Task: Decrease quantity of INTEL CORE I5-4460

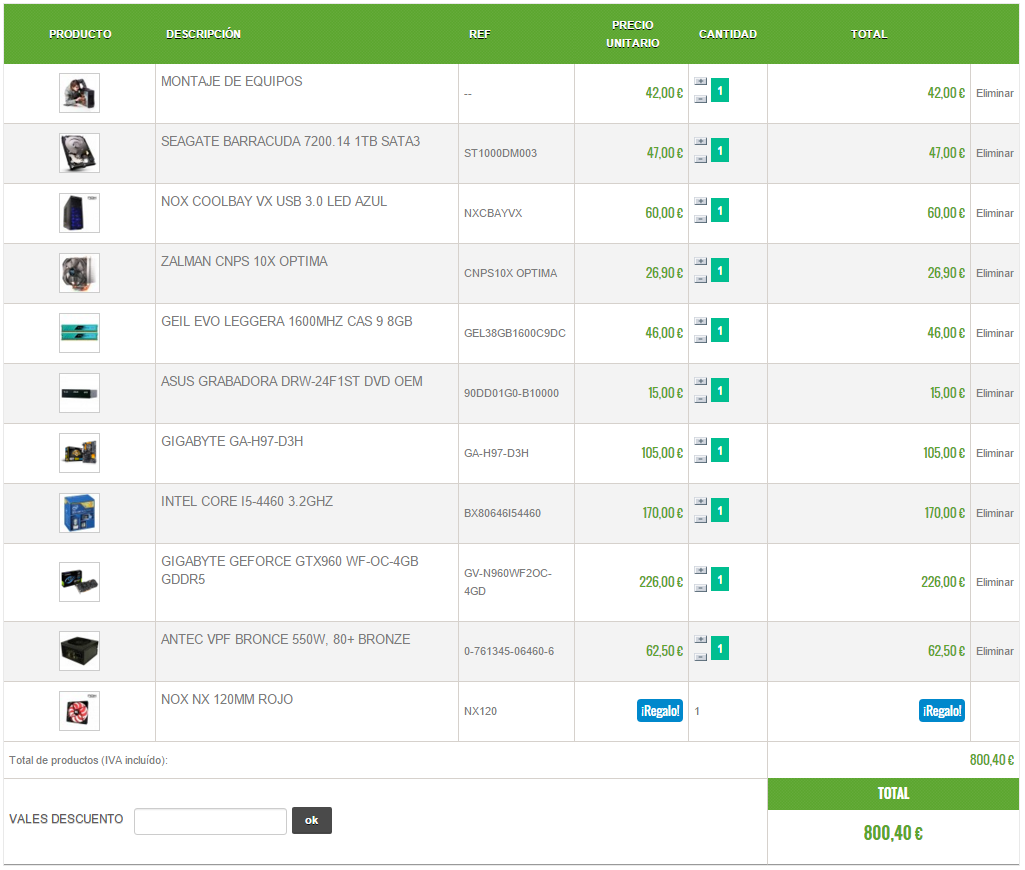Action: (x=701, y=520)
